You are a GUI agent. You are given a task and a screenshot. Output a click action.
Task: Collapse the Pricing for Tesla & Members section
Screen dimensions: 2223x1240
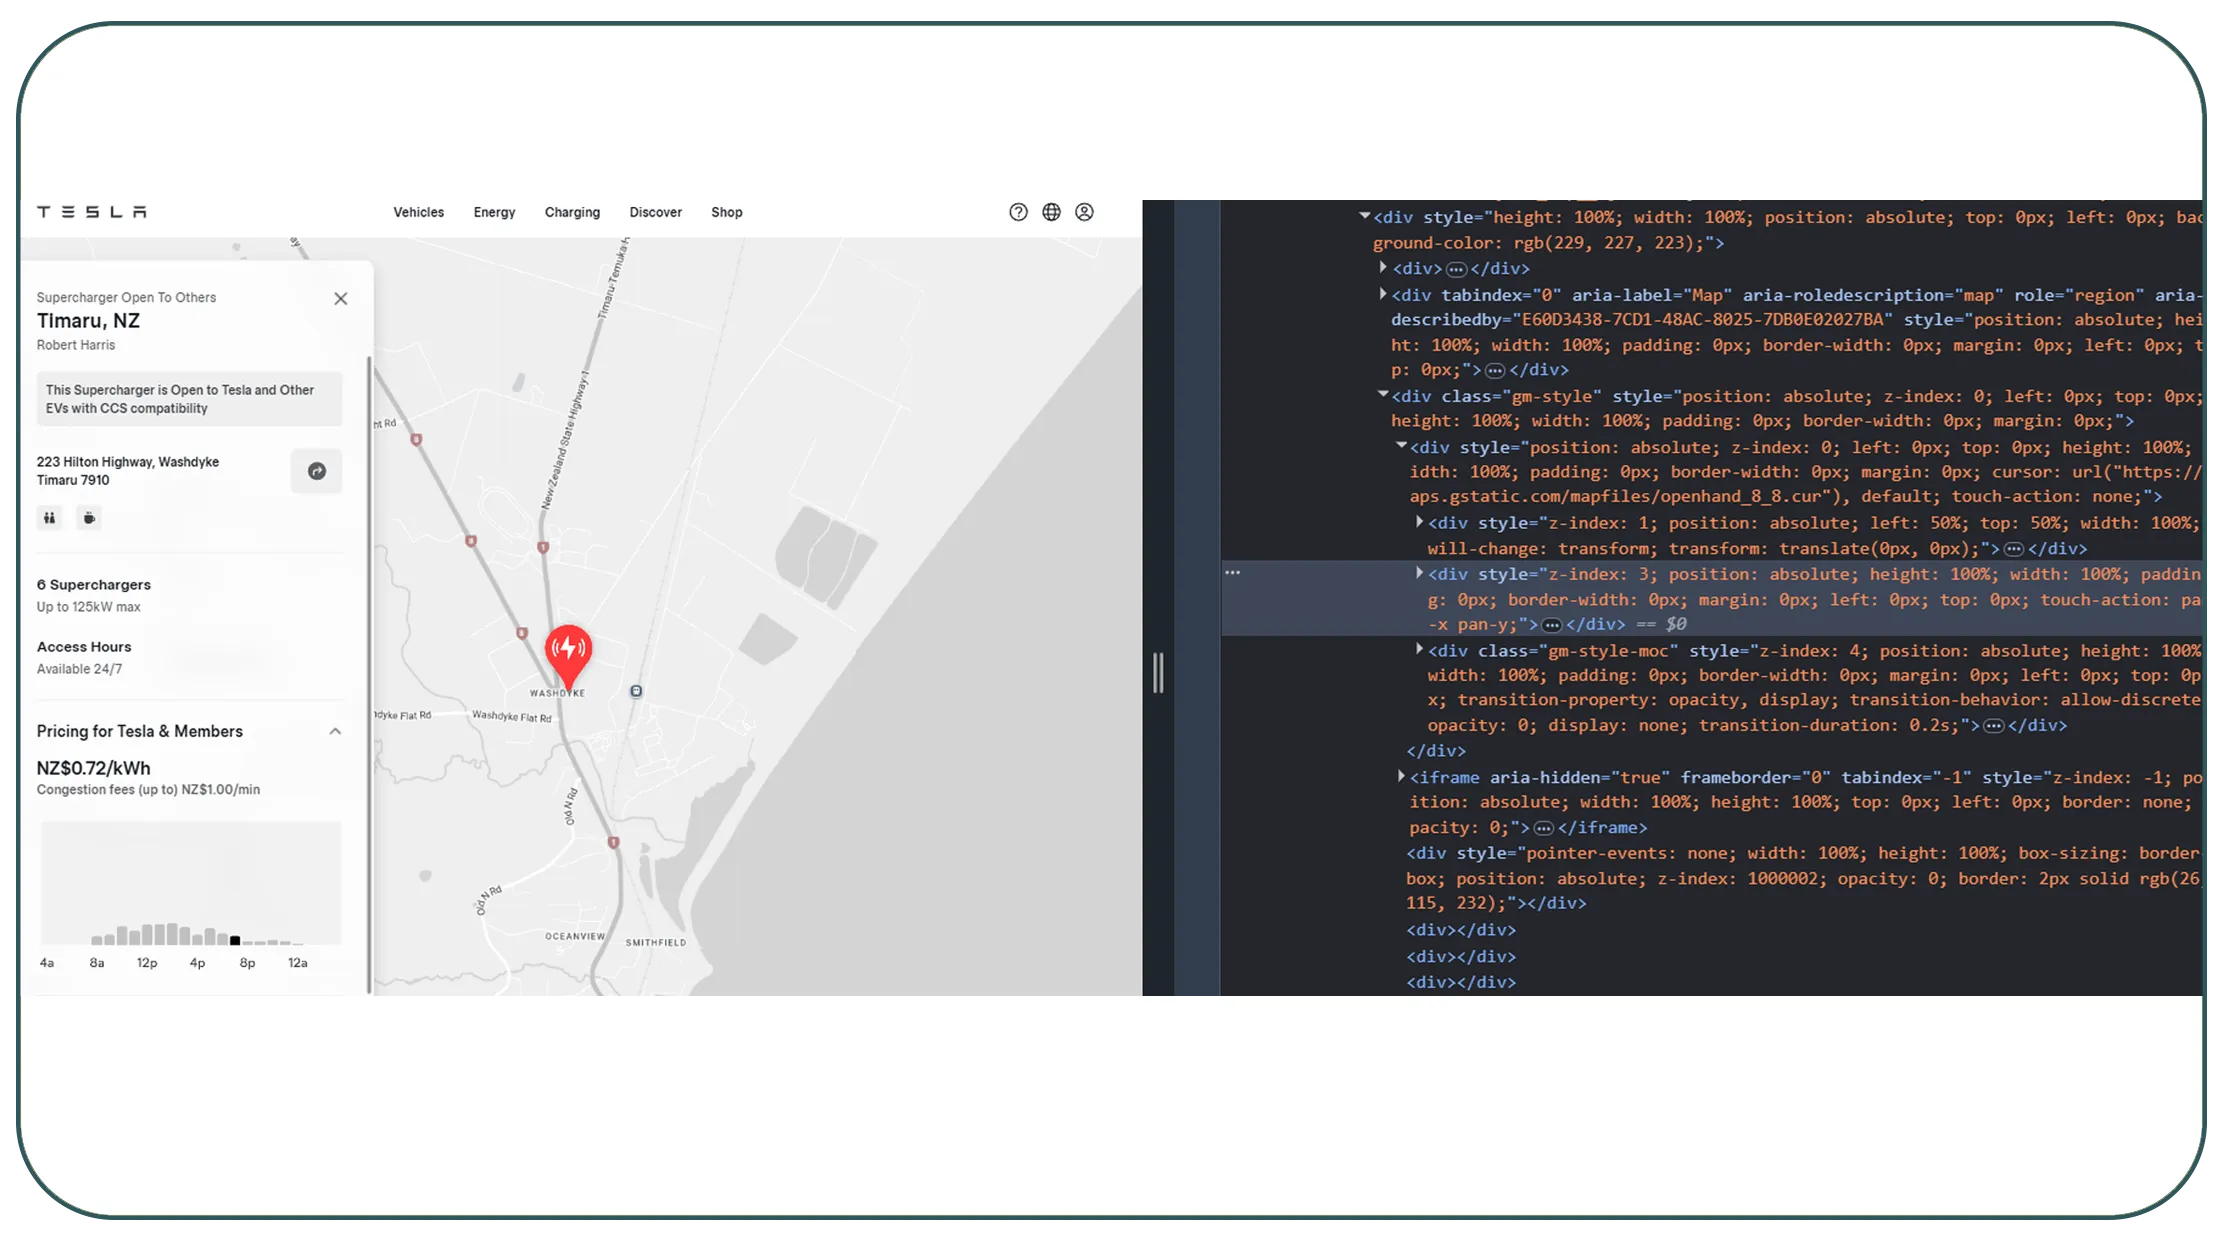pyautogui.click(x=336, y=731)
